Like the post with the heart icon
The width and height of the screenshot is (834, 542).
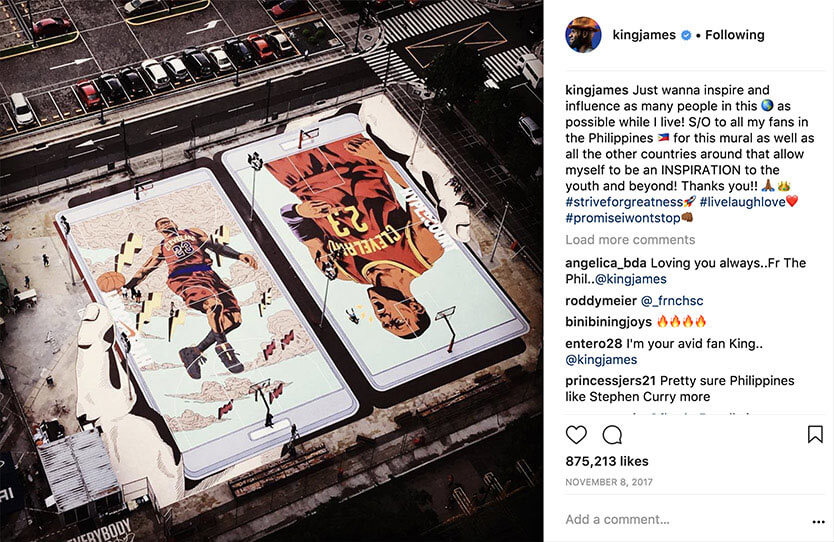(x=576, y=435)
